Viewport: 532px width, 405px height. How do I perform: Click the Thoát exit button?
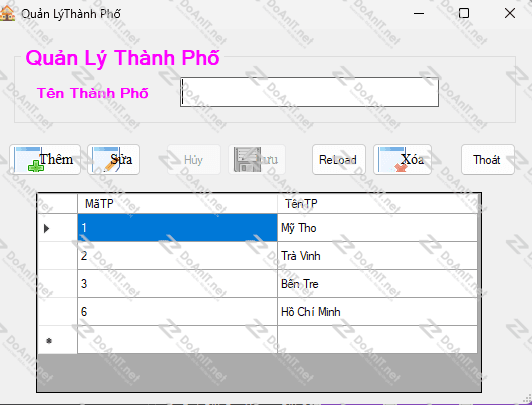coord(488,159)
